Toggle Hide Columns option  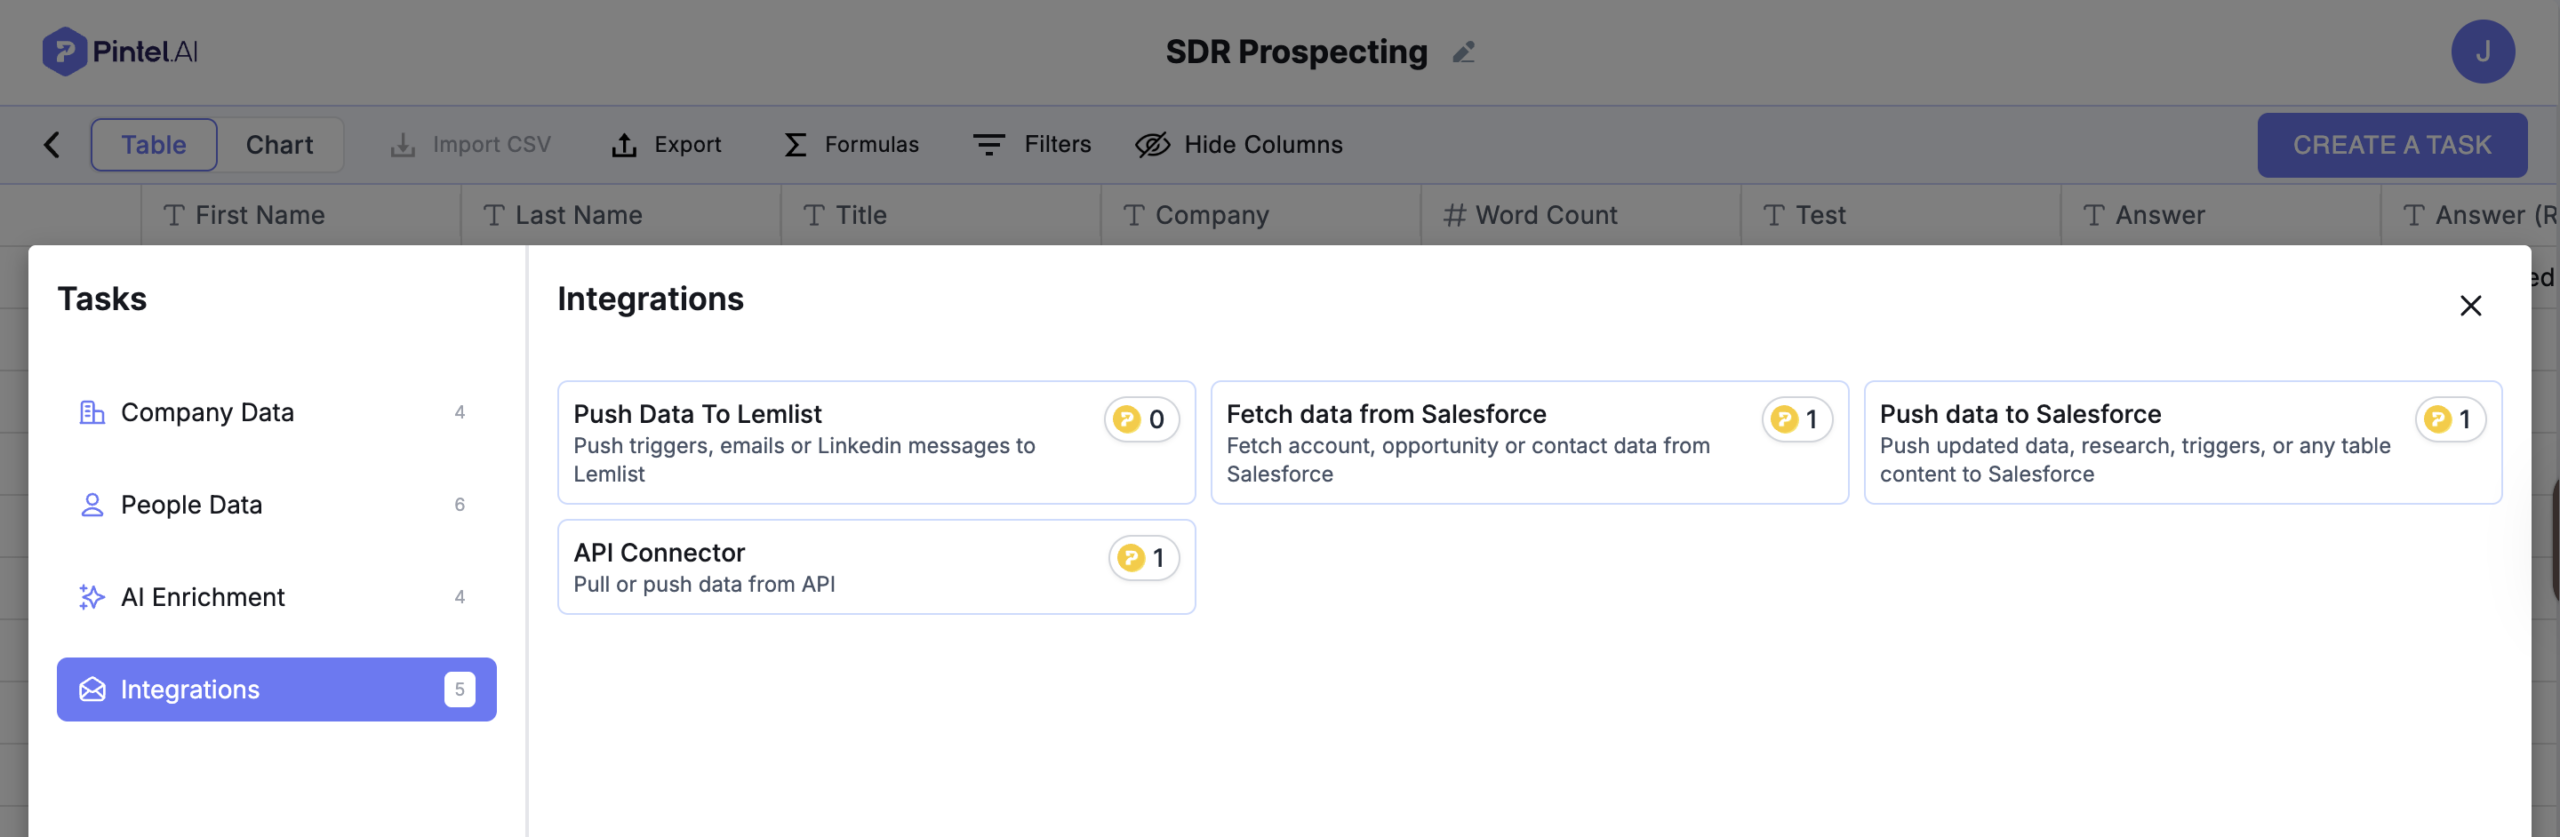tap(1239, 145)
